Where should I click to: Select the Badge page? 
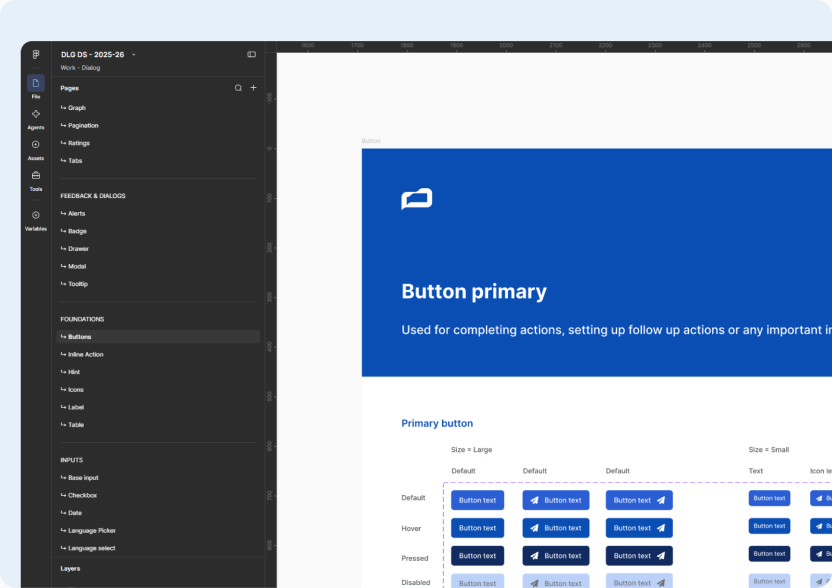click(x=158, y=231)
